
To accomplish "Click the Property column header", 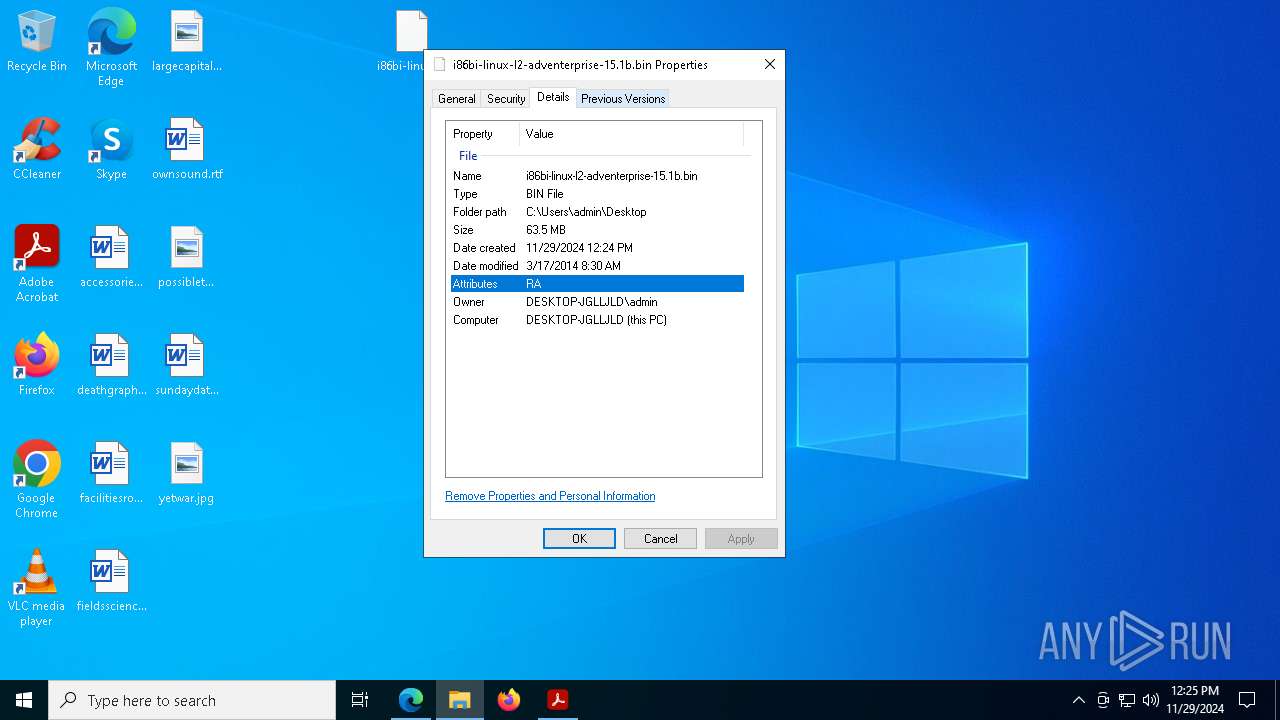I will tap(483, 134).
